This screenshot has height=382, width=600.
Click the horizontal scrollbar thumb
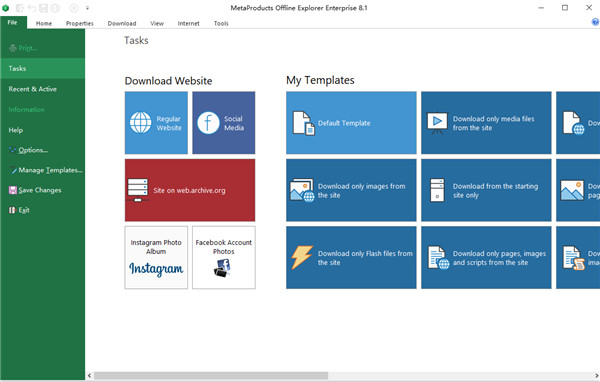(x=211, y=375)
